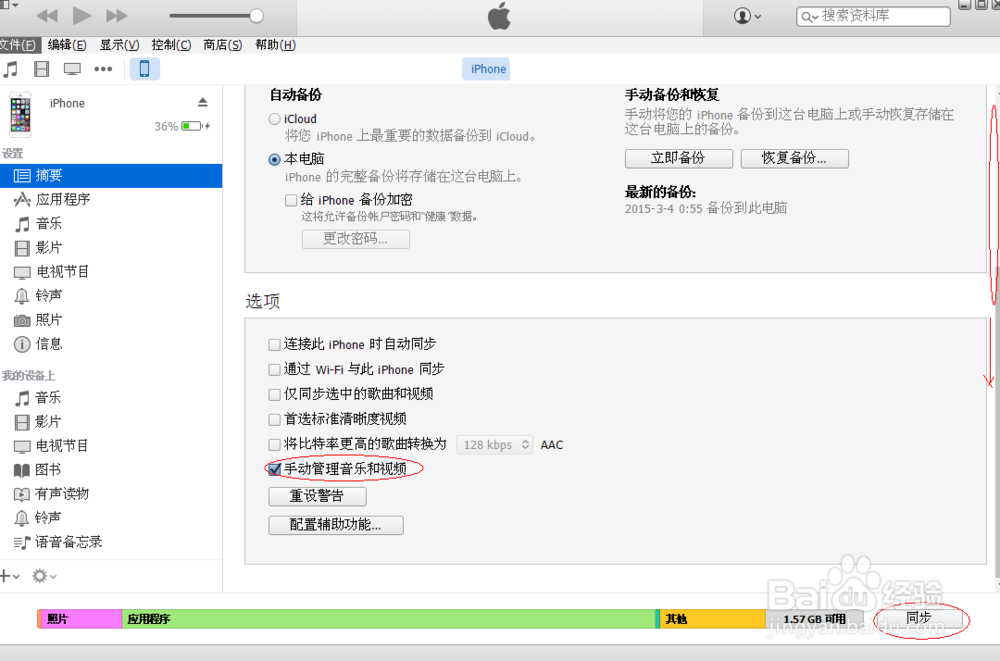Viewport: 1000px width, 661px height.
Task: Eject the iPhone device
Action: click(203, 102)
